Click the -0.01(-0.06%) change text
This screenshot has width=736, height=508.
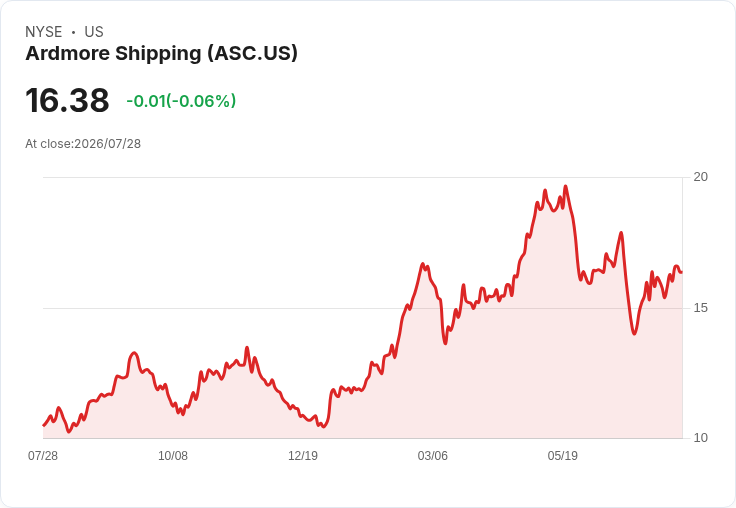coord(181,101)
